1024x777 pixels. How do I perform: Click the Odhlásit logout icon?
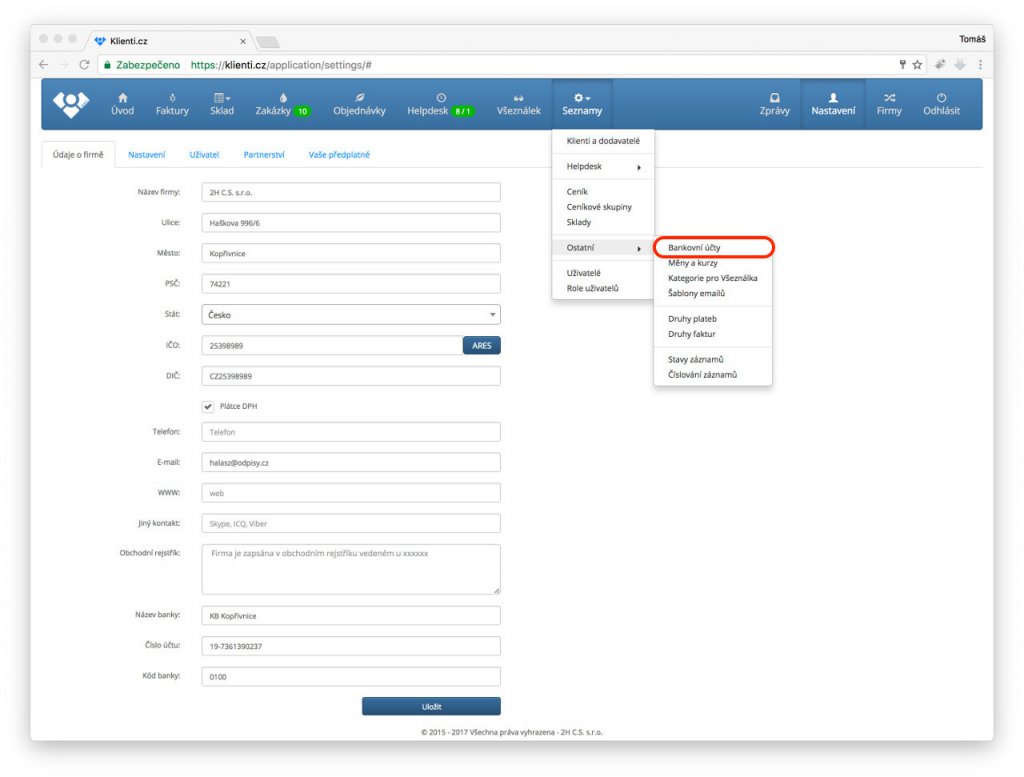[941, 98]
